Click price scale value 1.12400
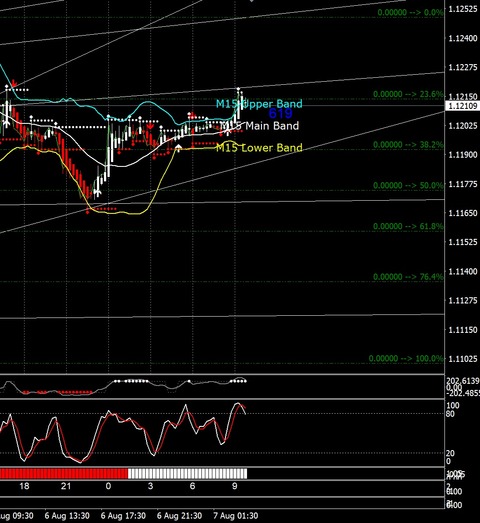 463,38
